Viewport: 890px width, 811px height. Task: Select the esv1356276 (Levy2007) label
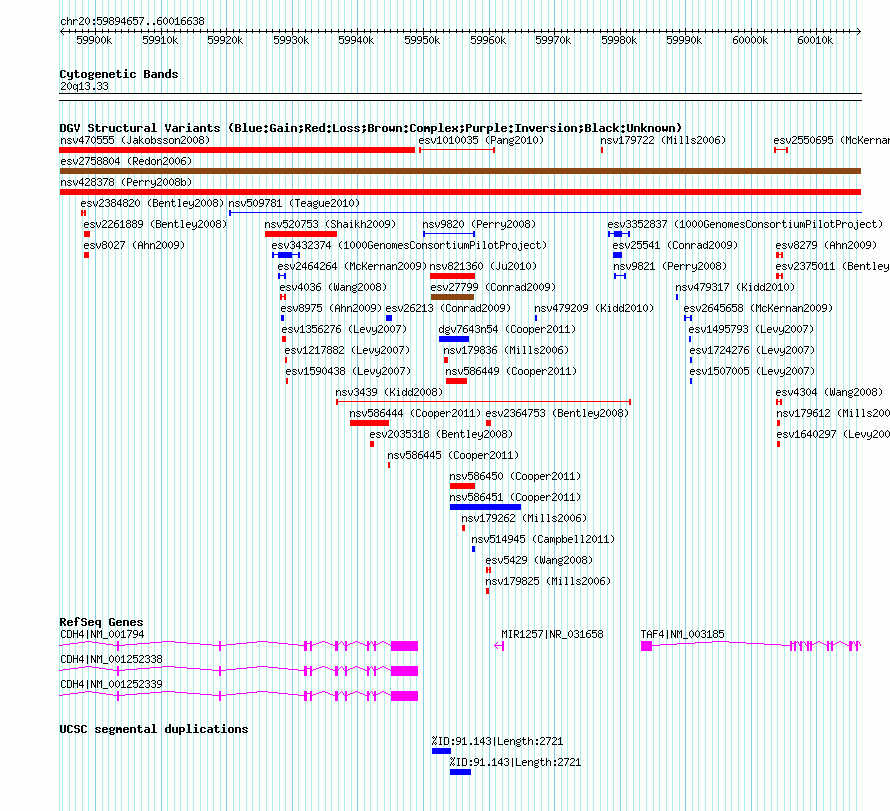pyautogui.click(x=344, y=329)
